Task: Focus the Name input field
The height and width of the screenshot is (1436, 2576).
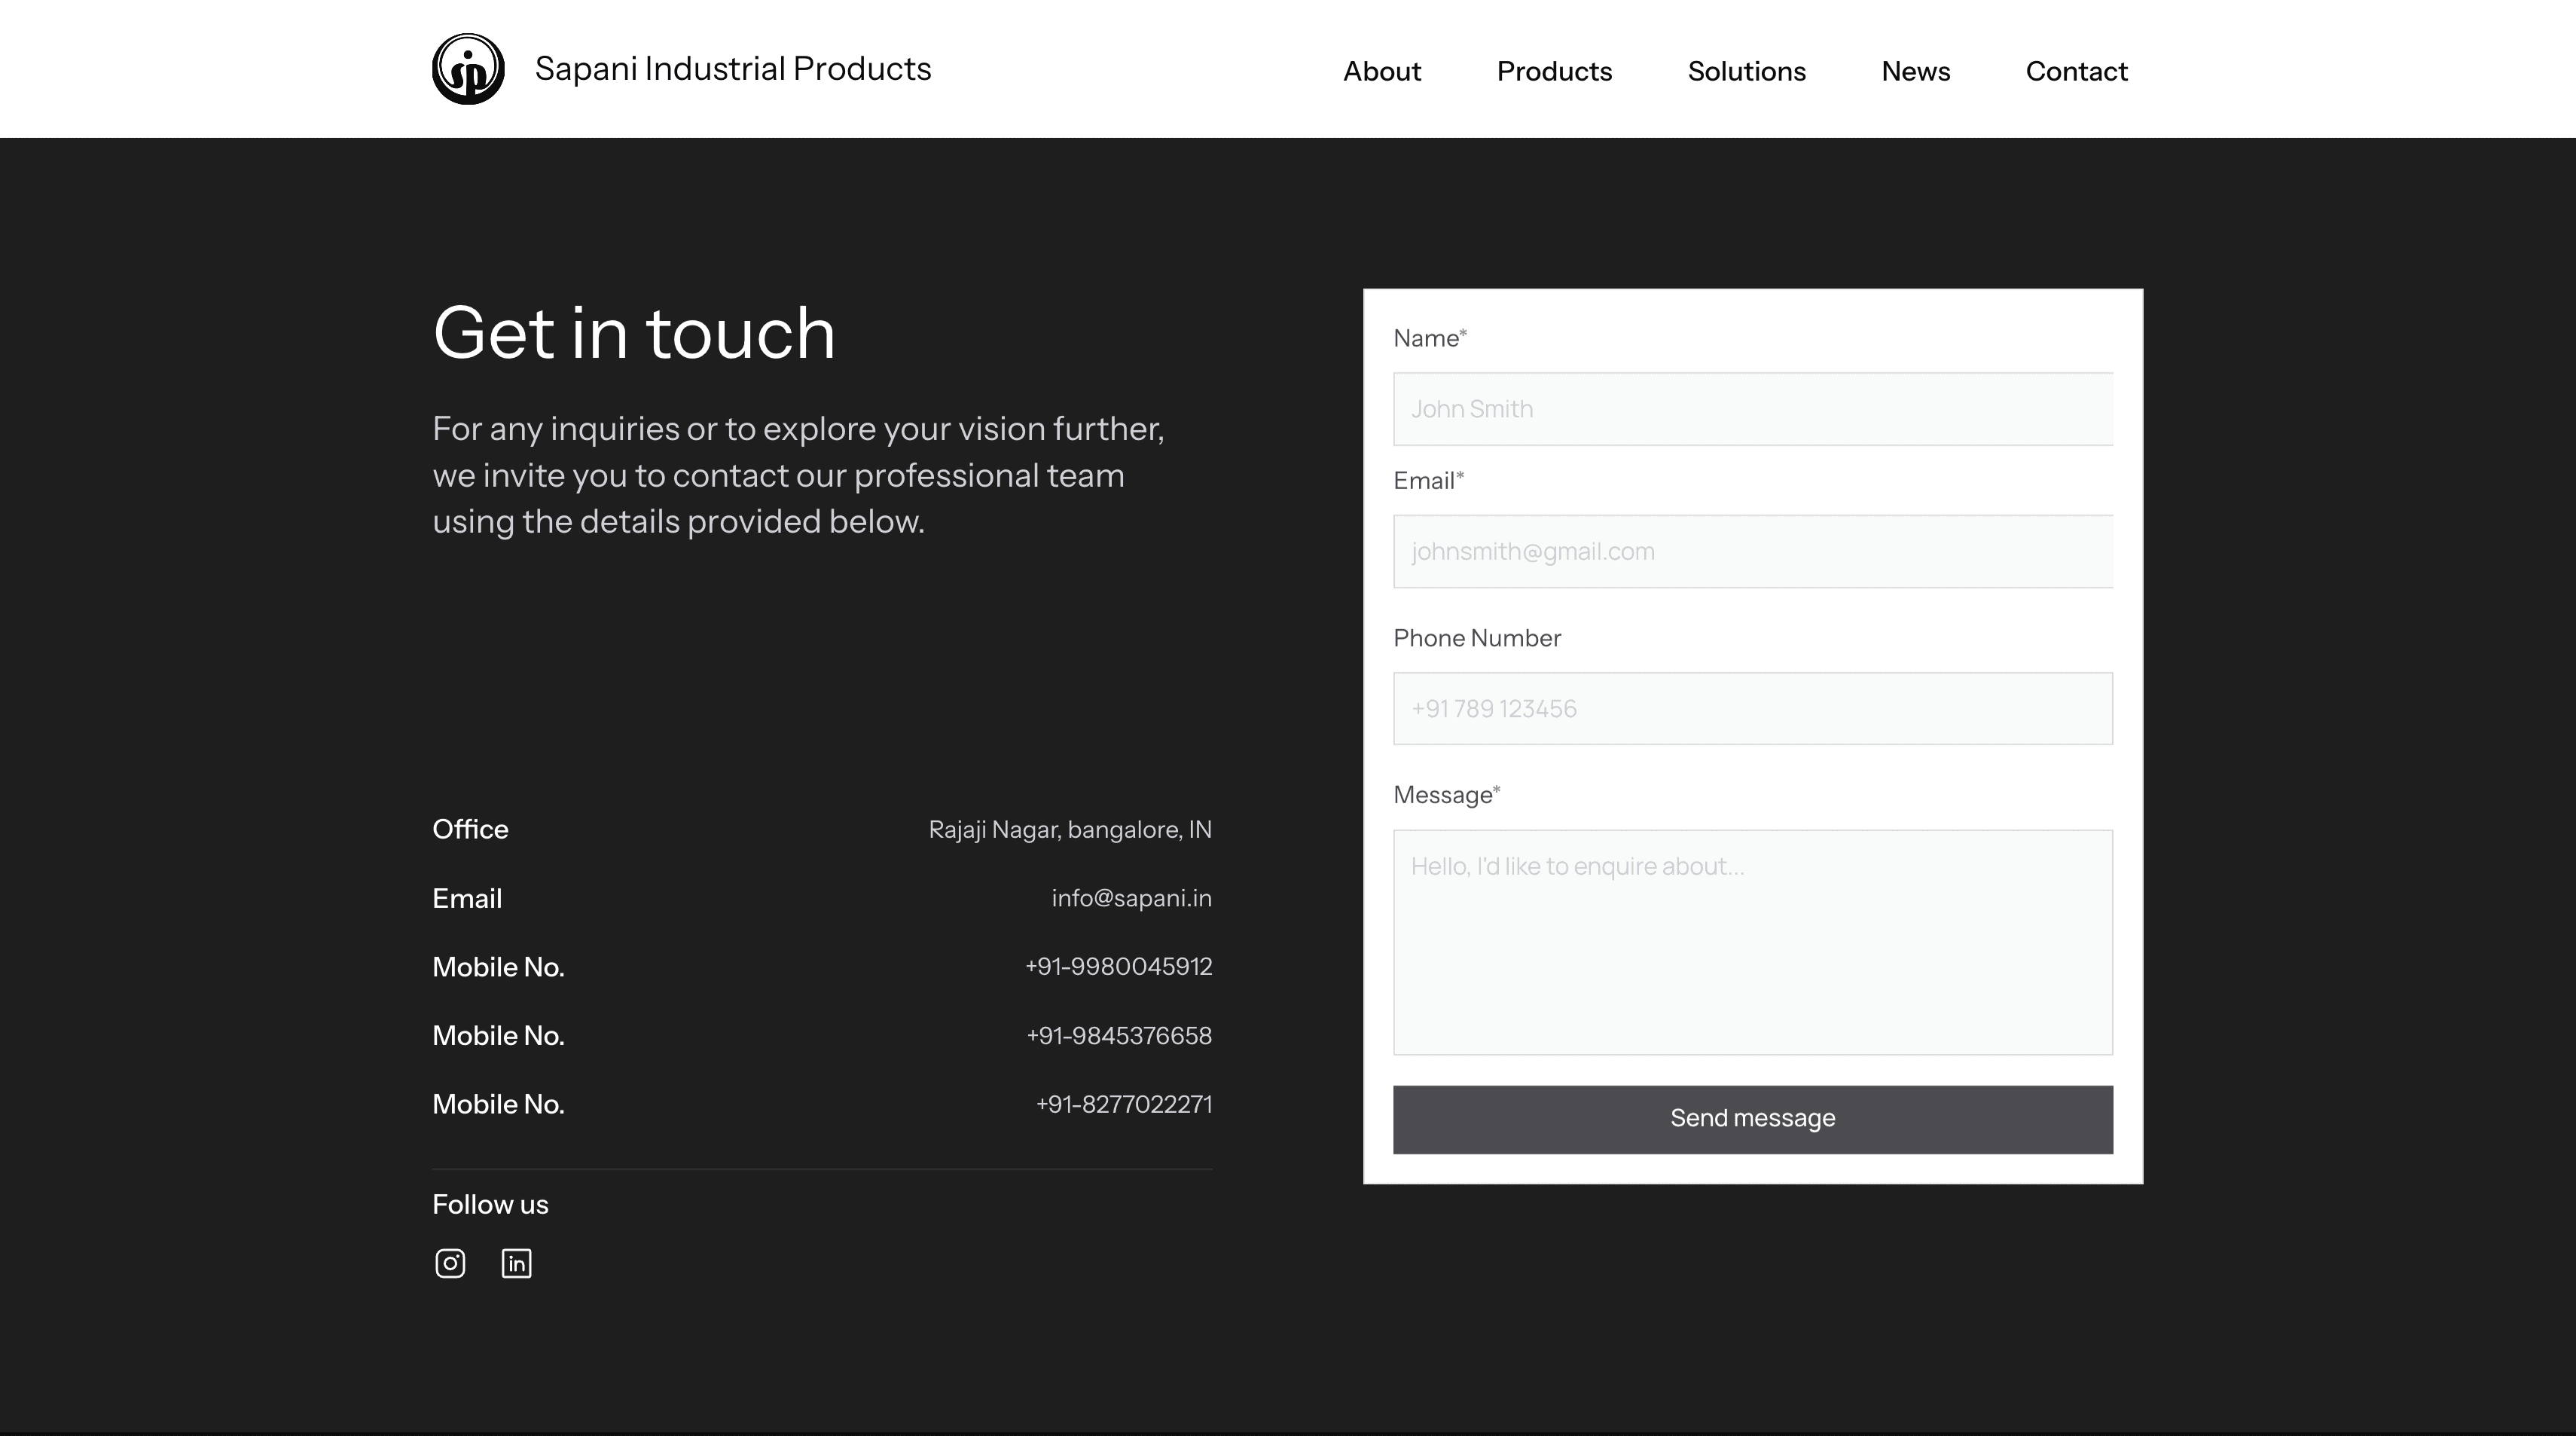Action: click(x=1752, y=409)
